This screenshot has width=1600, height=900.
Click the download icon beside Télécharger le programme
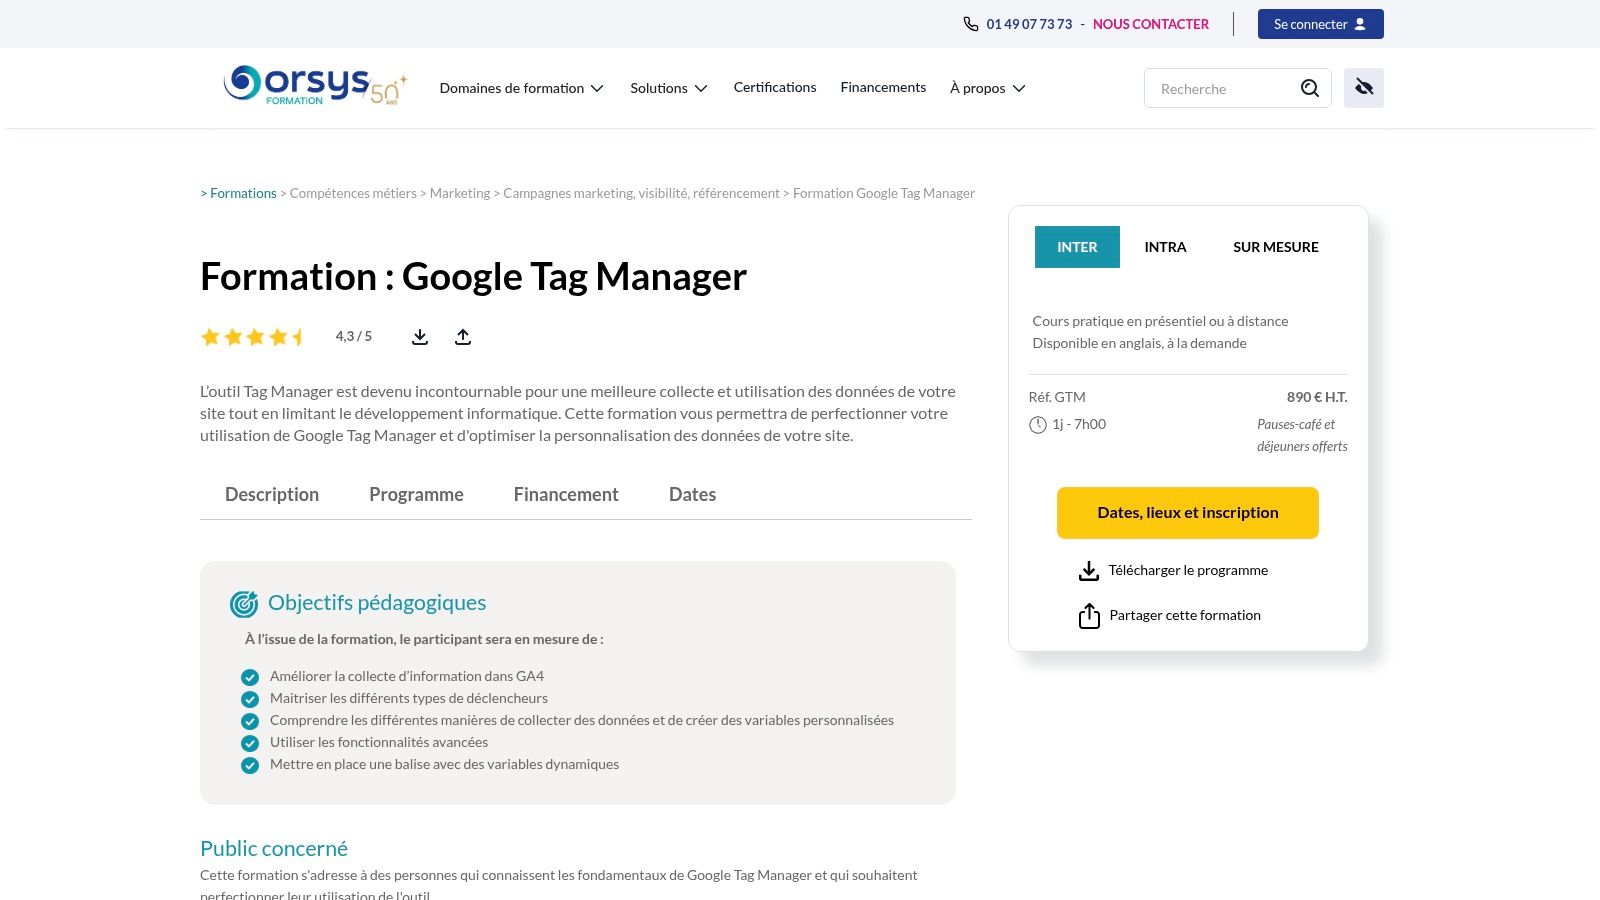pos(1089,571)
